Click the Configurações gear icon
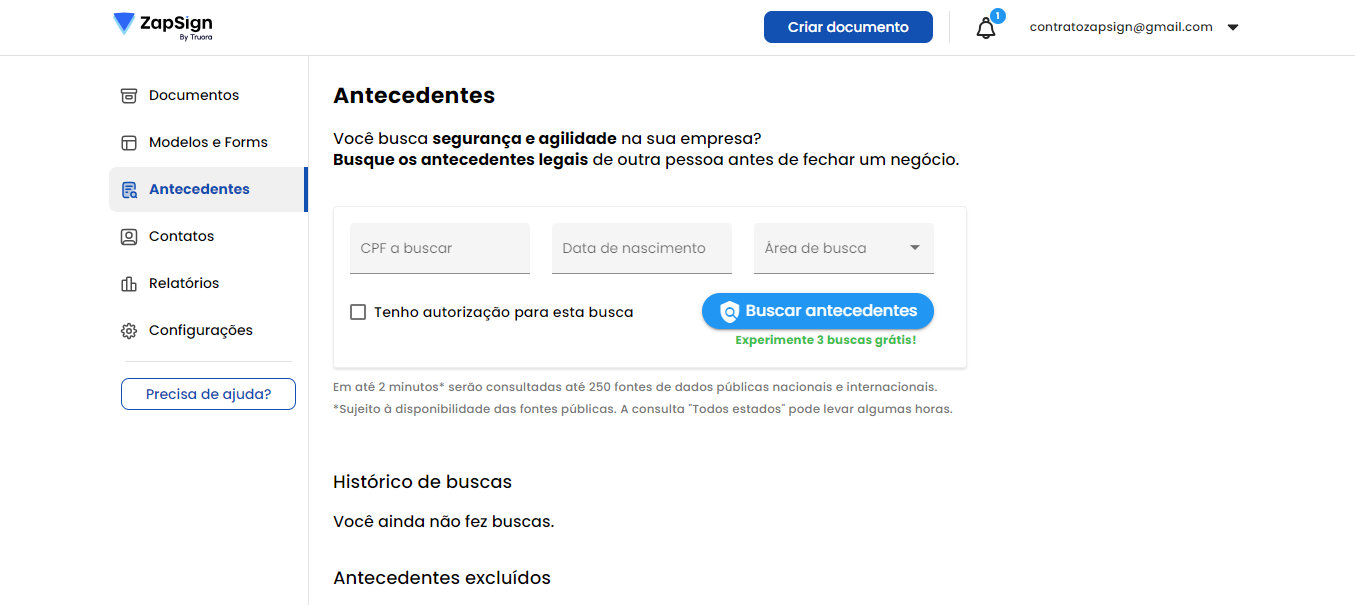This screenshot has height=605, width=1355. point(128,331)
